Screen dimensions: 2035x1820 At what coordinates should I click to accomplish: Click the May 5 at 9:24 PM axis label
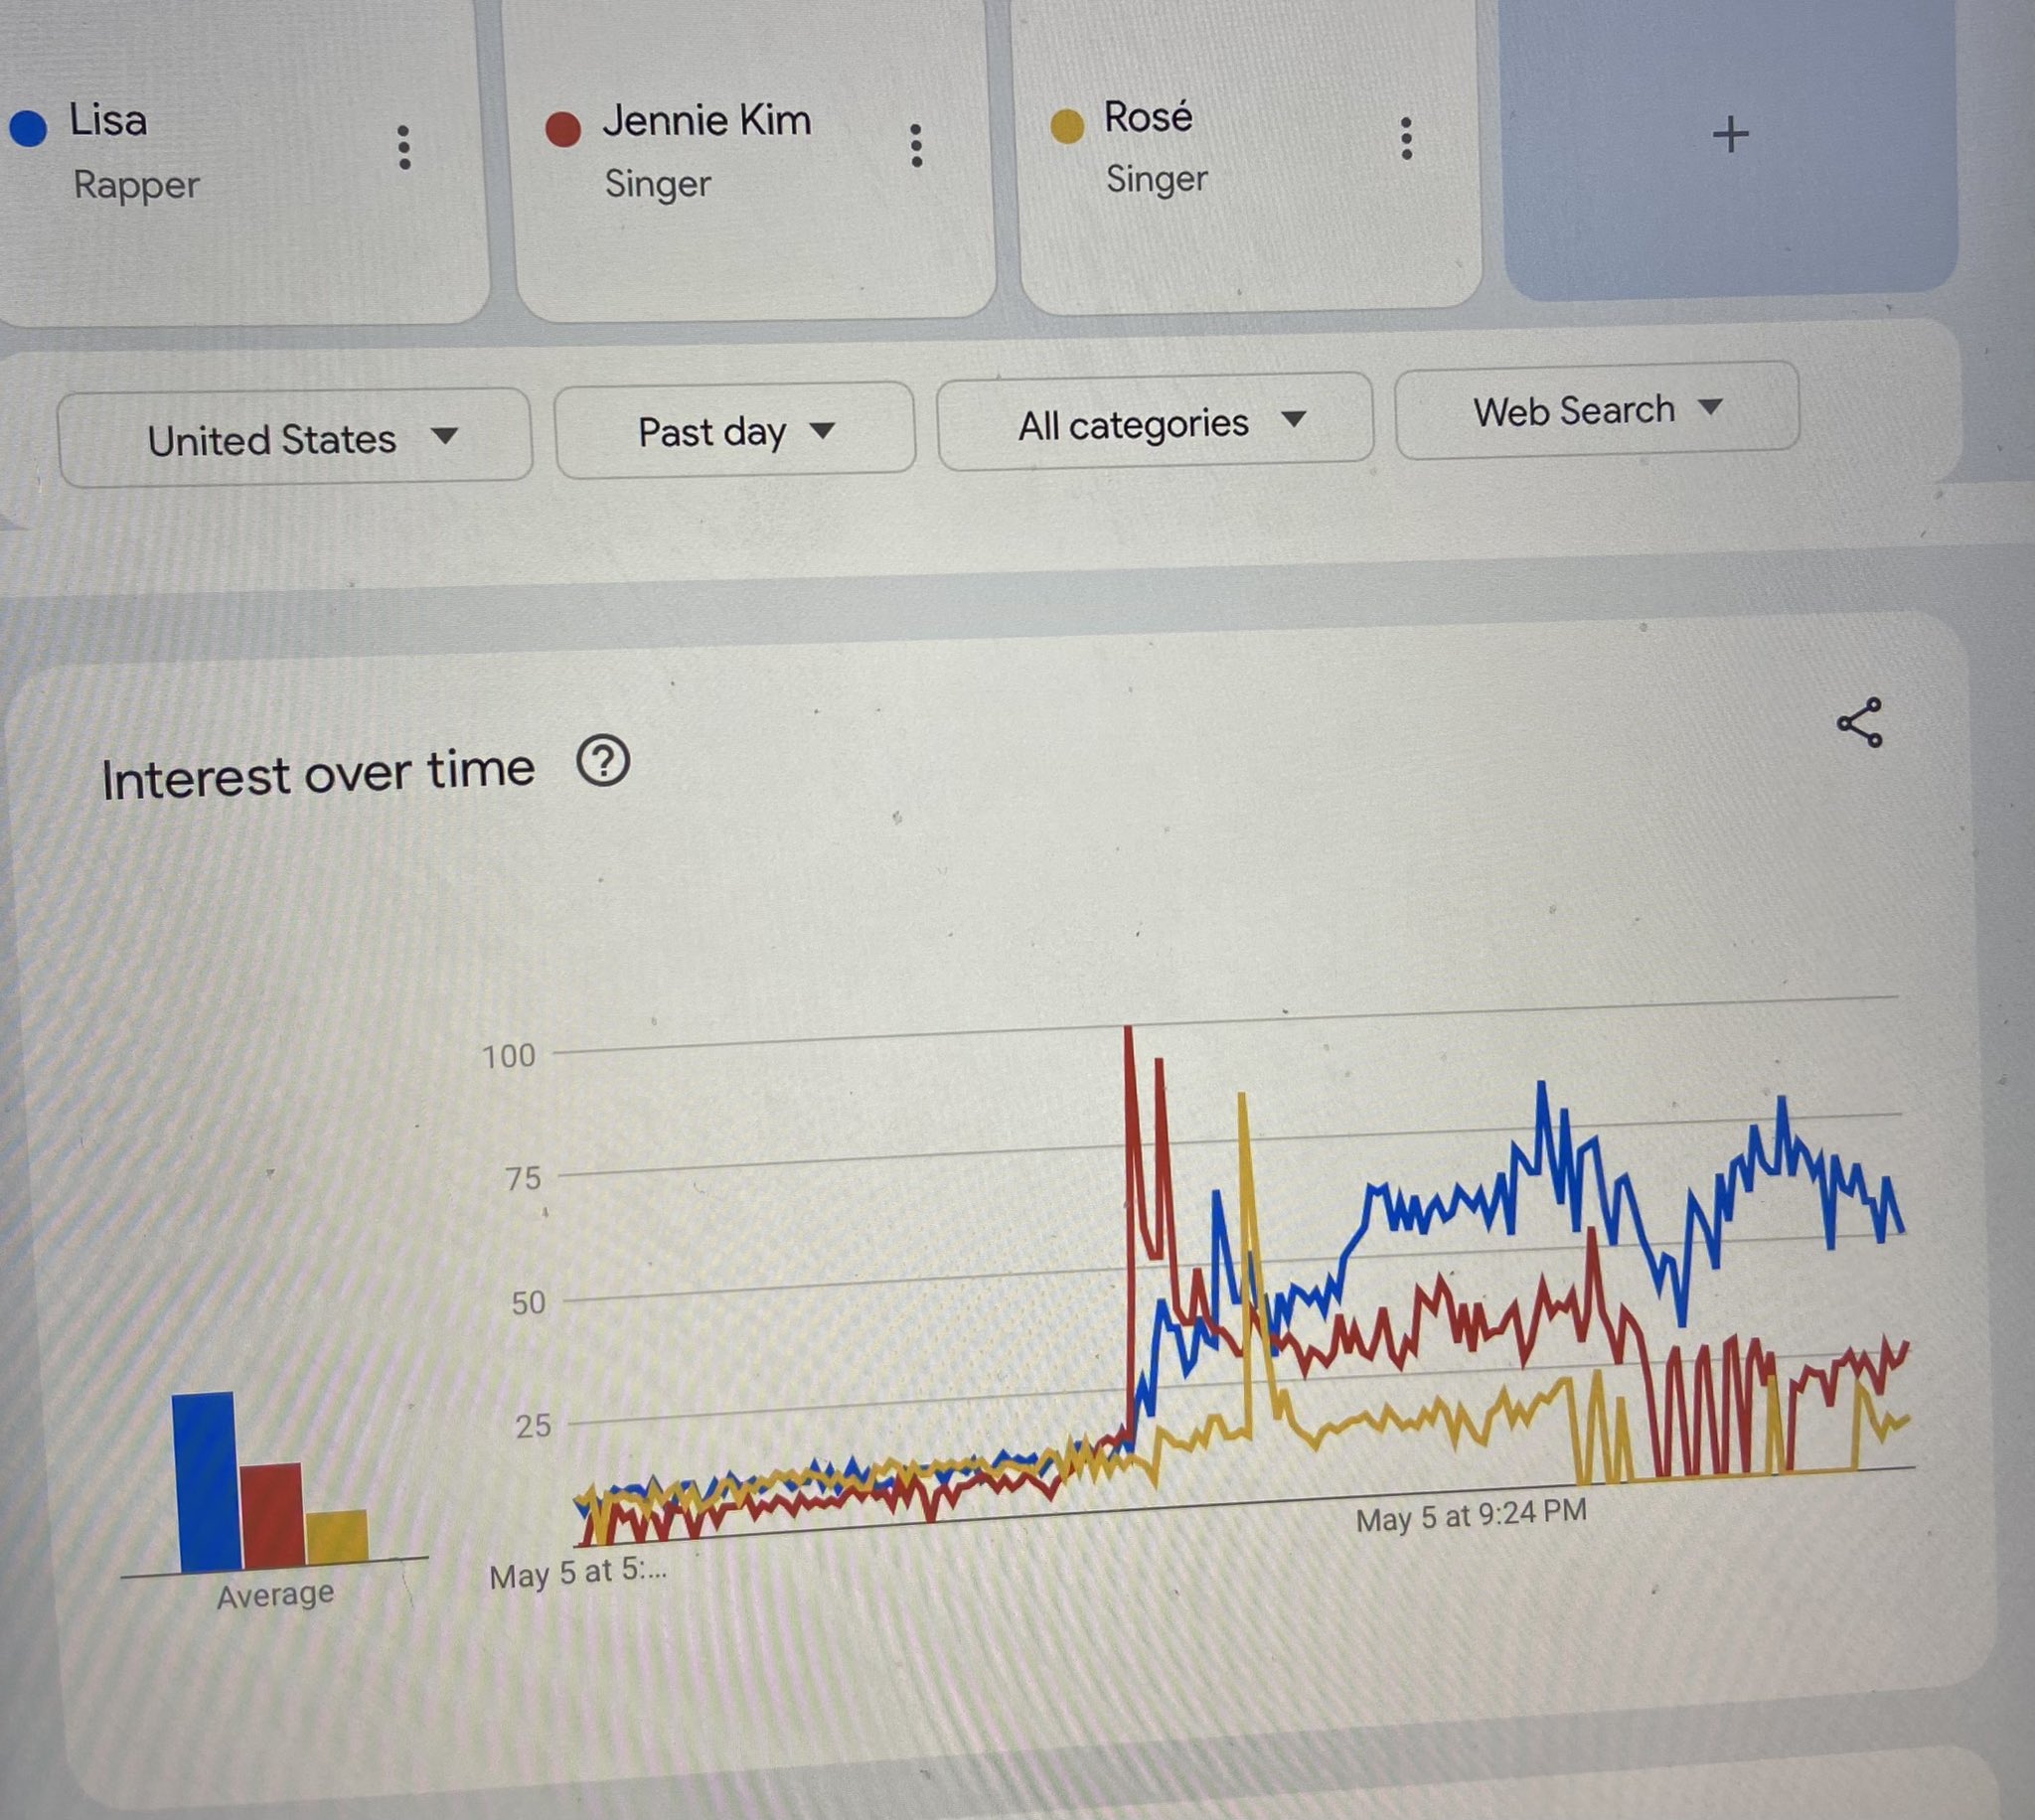point(1471,1516)
